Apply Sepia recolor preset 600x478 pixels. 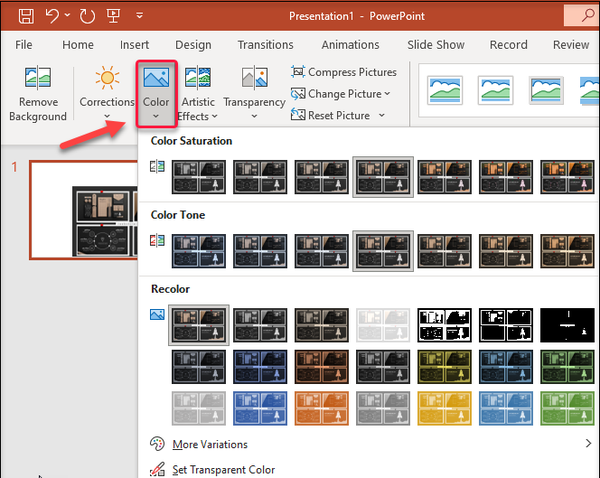[x=321, y=325]
